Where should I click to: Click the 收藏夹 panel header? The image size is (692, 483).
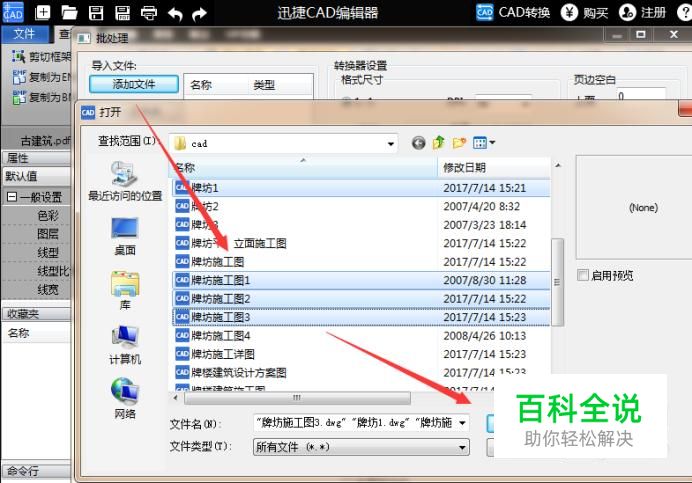point(36,314)
